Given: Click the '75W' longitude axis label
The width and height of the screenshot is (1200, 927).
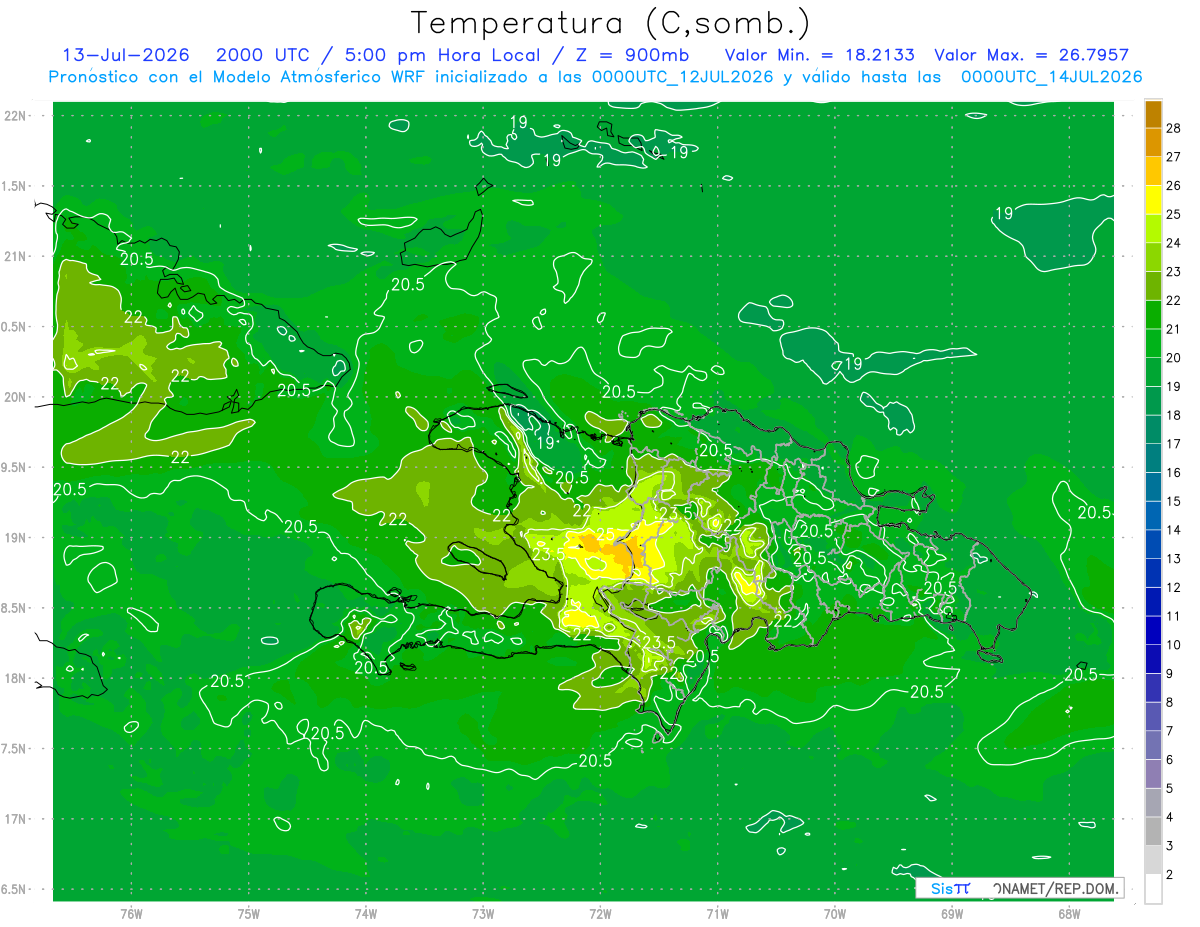Looking at the screenshot, I should 248,914.
